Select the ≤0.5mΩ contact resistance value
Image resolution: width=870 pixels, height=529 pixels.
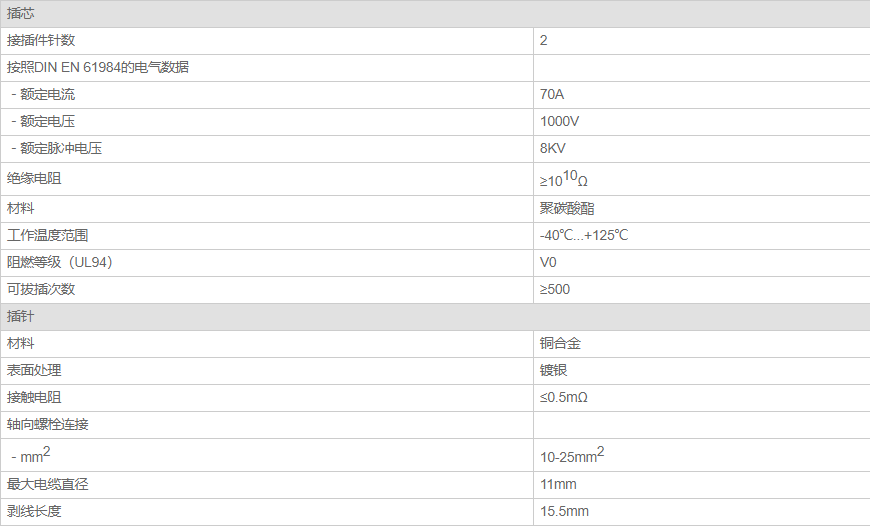coord(564,397)
